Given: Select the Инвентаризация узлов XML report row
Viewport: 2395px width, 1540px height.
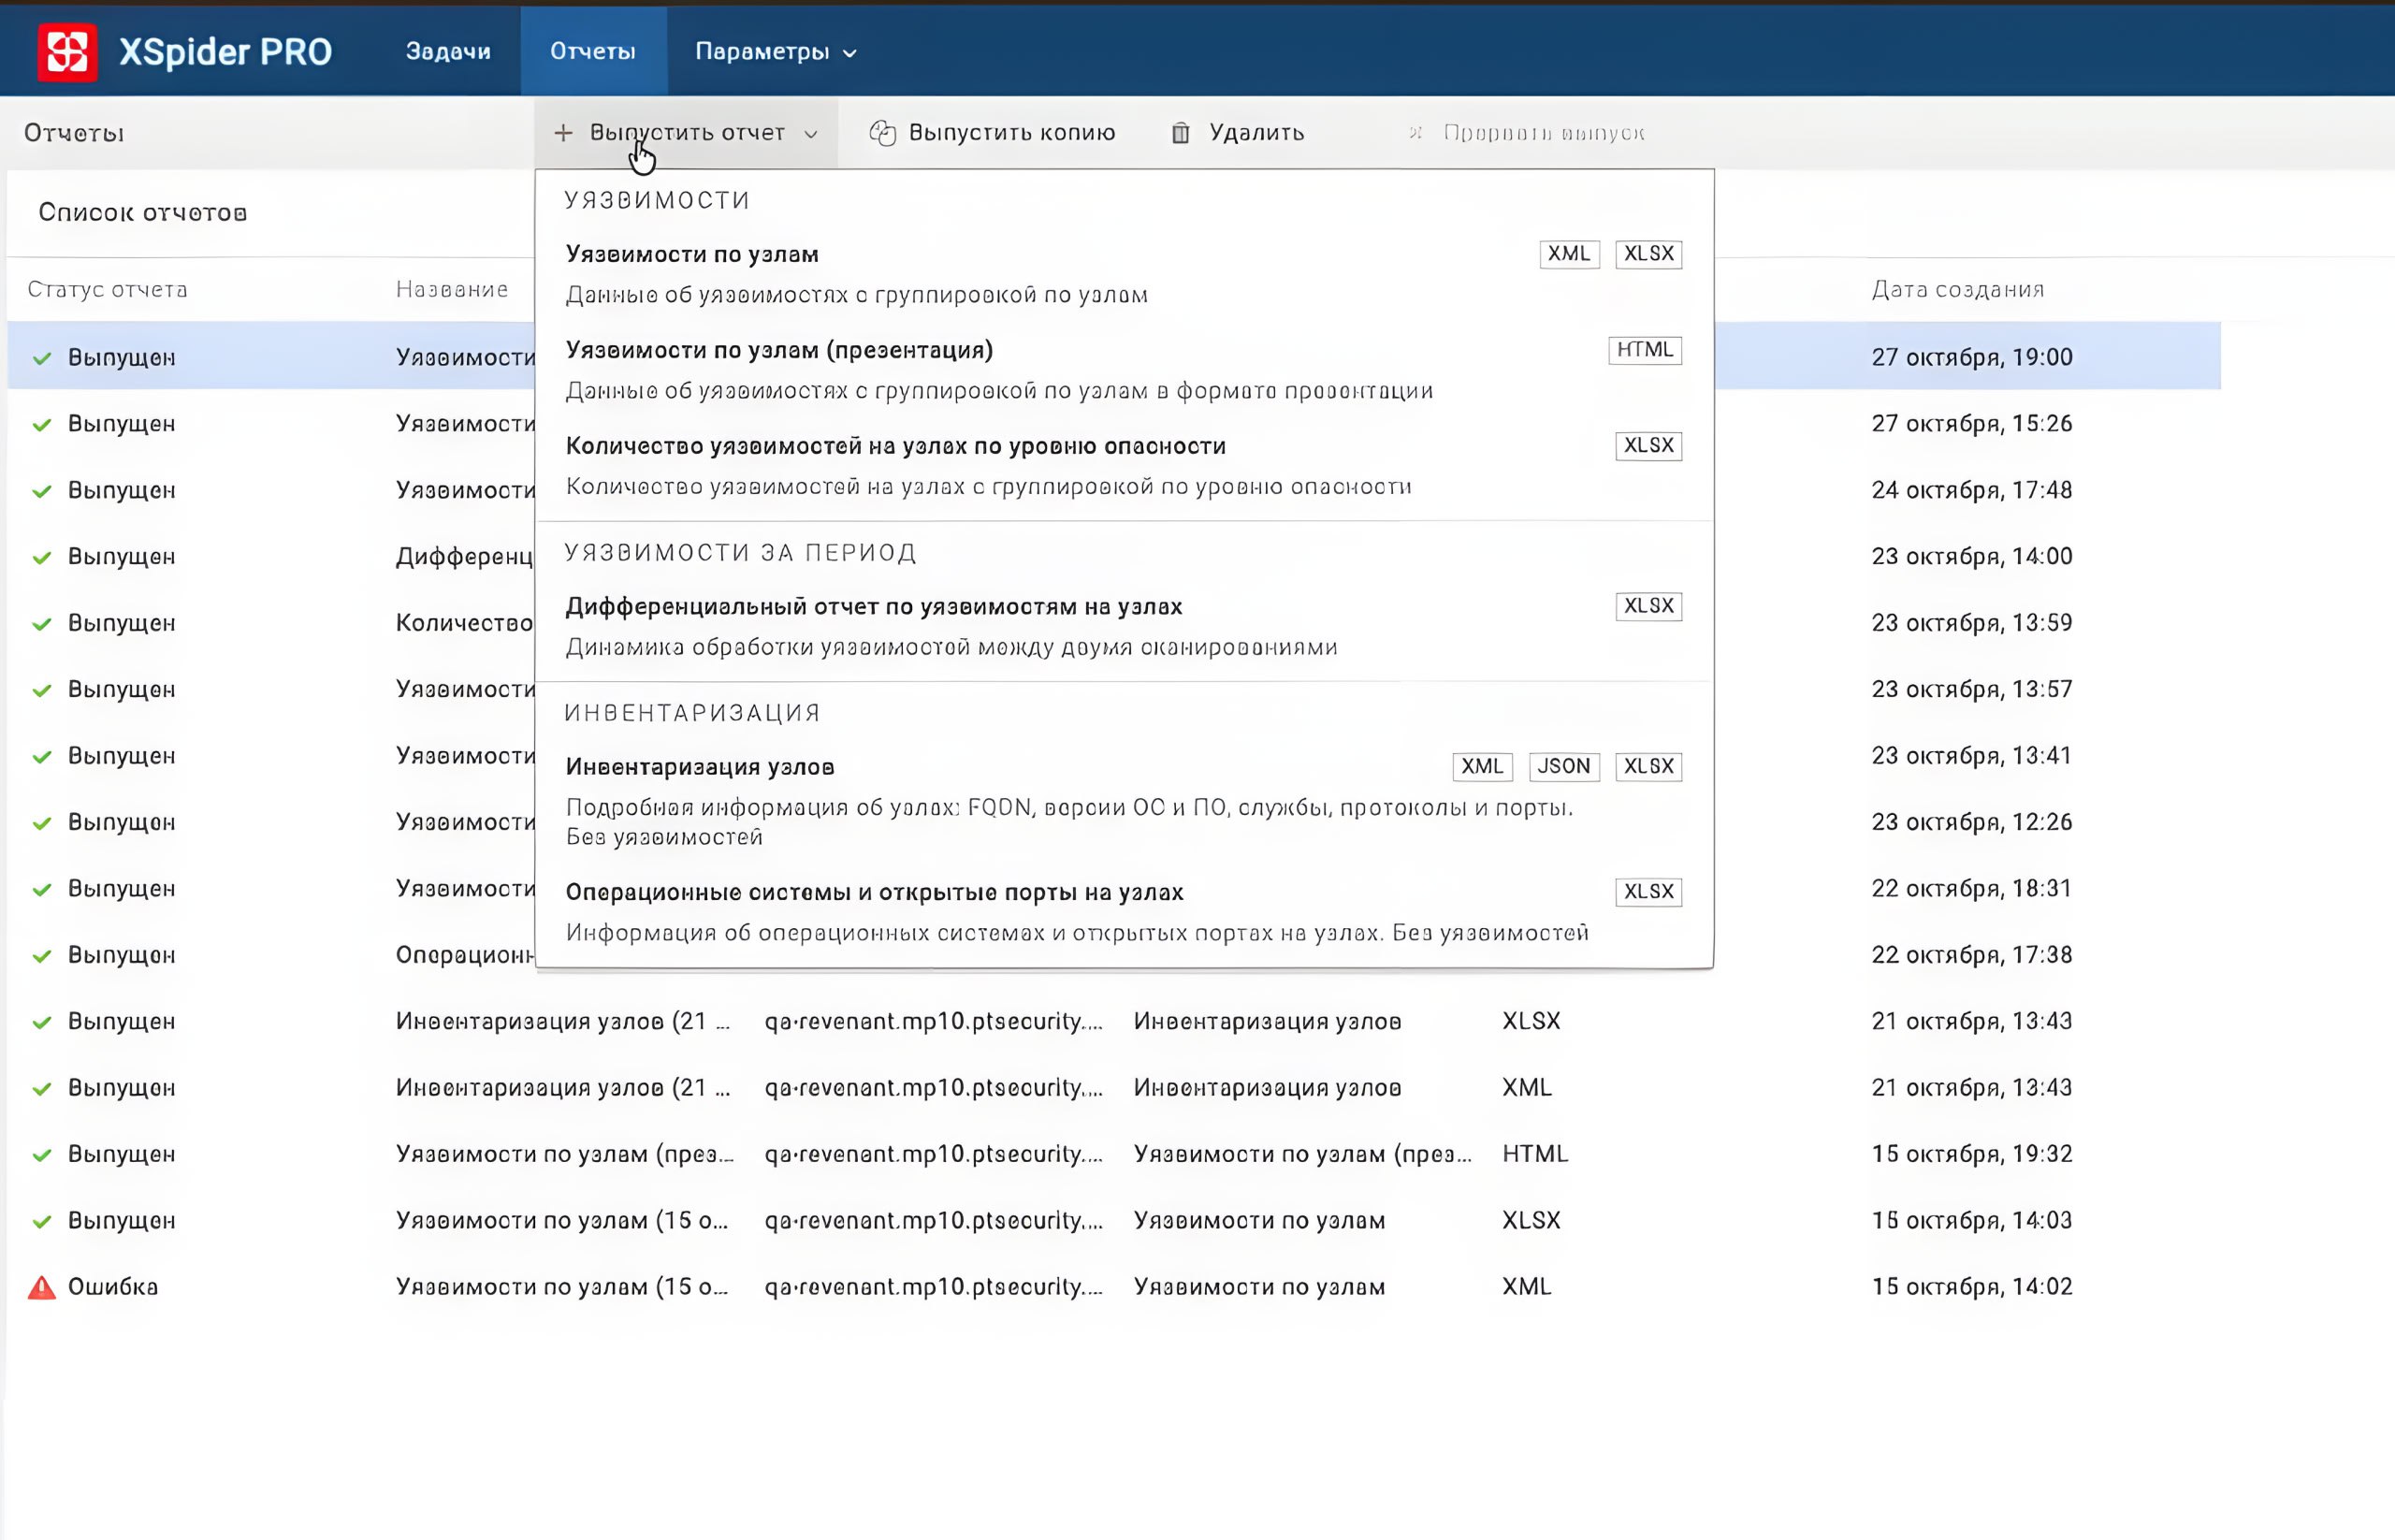Looking at the screenshot, I should pos(900,1087).
